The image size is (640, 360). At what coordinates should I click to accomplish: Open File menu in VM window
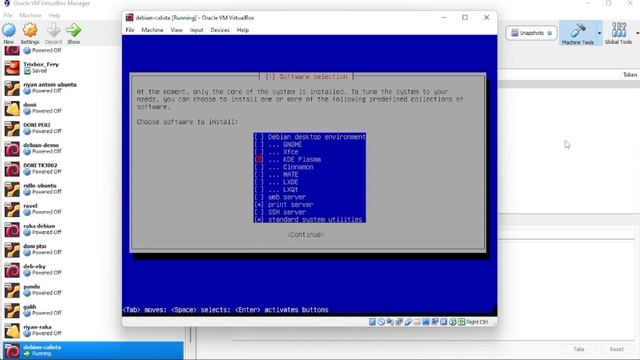coord(130,30)
